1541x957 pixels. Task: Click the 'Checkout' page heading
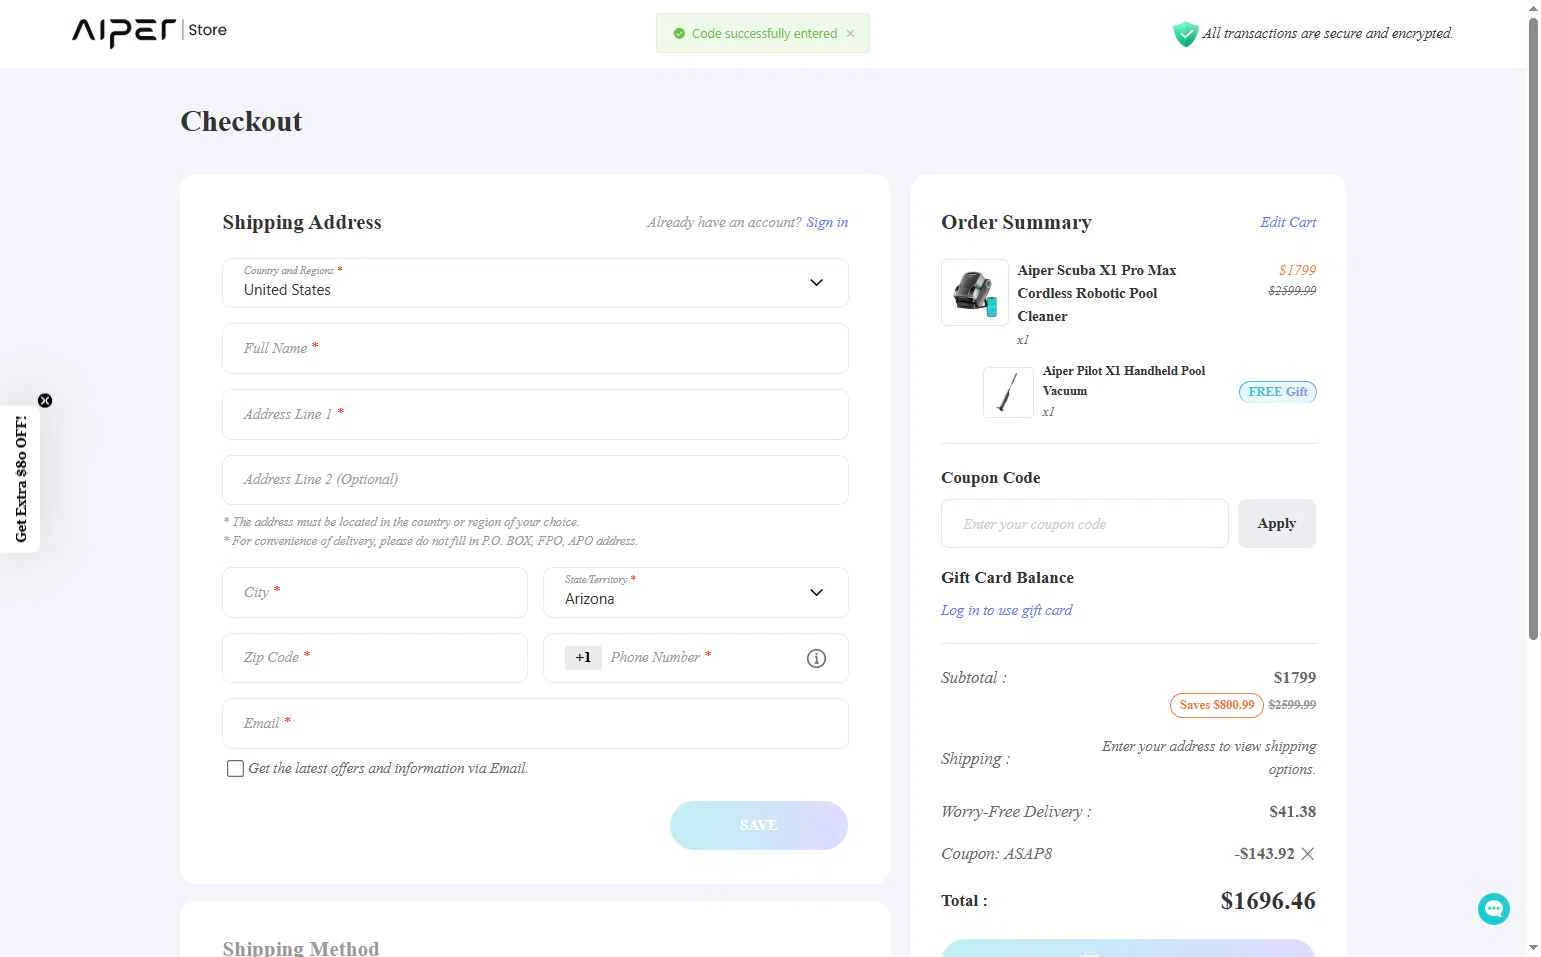click(241, 121)
